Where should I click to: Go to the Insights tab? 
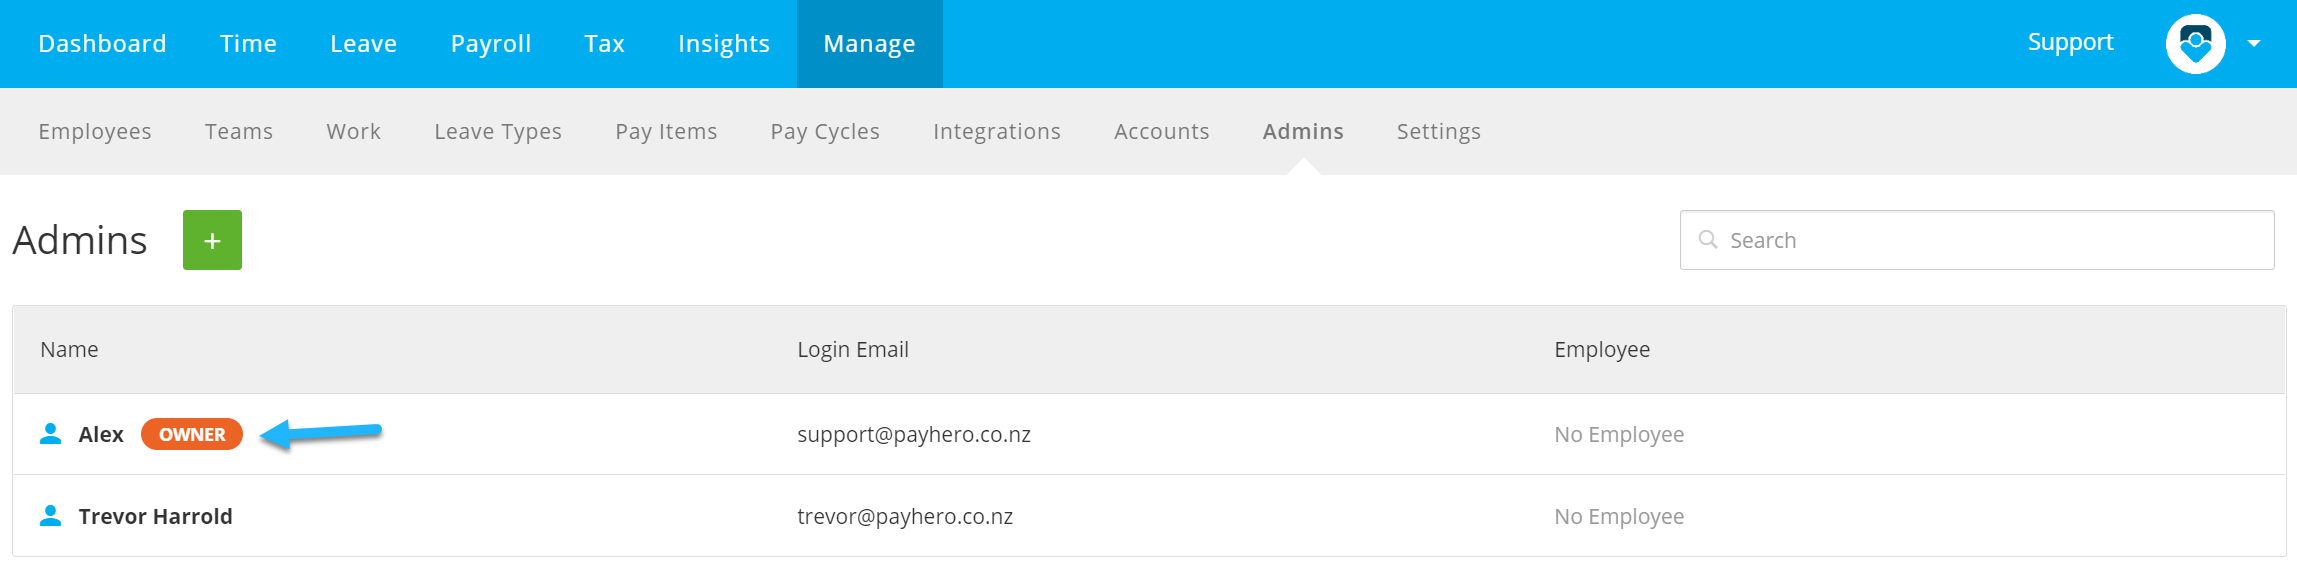point(724,44)
